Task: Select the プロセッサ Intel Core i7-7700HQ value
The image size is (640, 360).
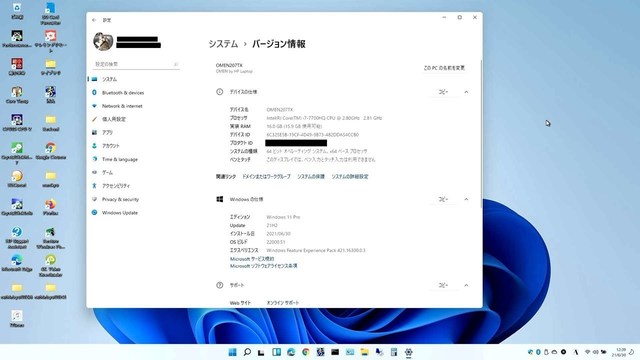Action: click(x=324, y=118)
